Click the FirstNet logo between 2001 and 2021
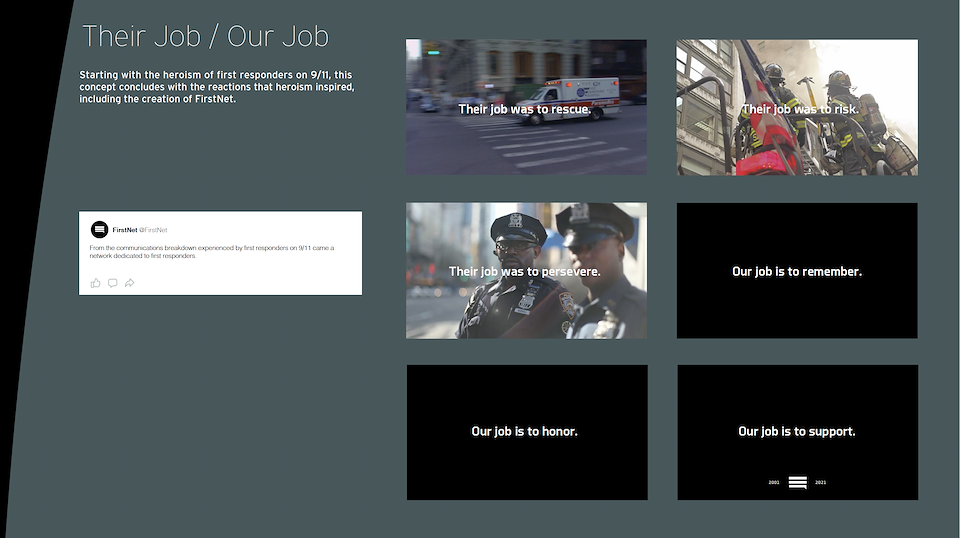Viewport: 960px width, 538px height. coord(797,482)
